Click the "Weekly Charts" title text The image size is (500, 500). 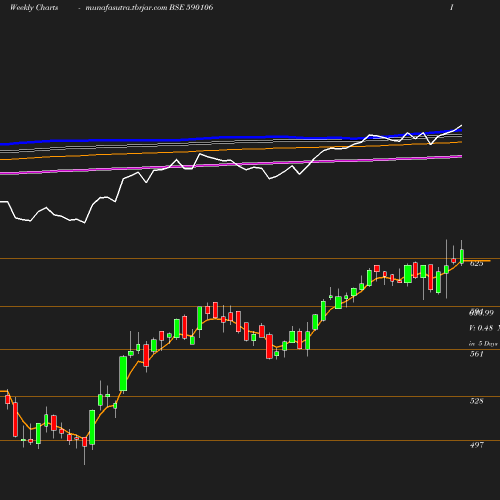coord(34,7)
